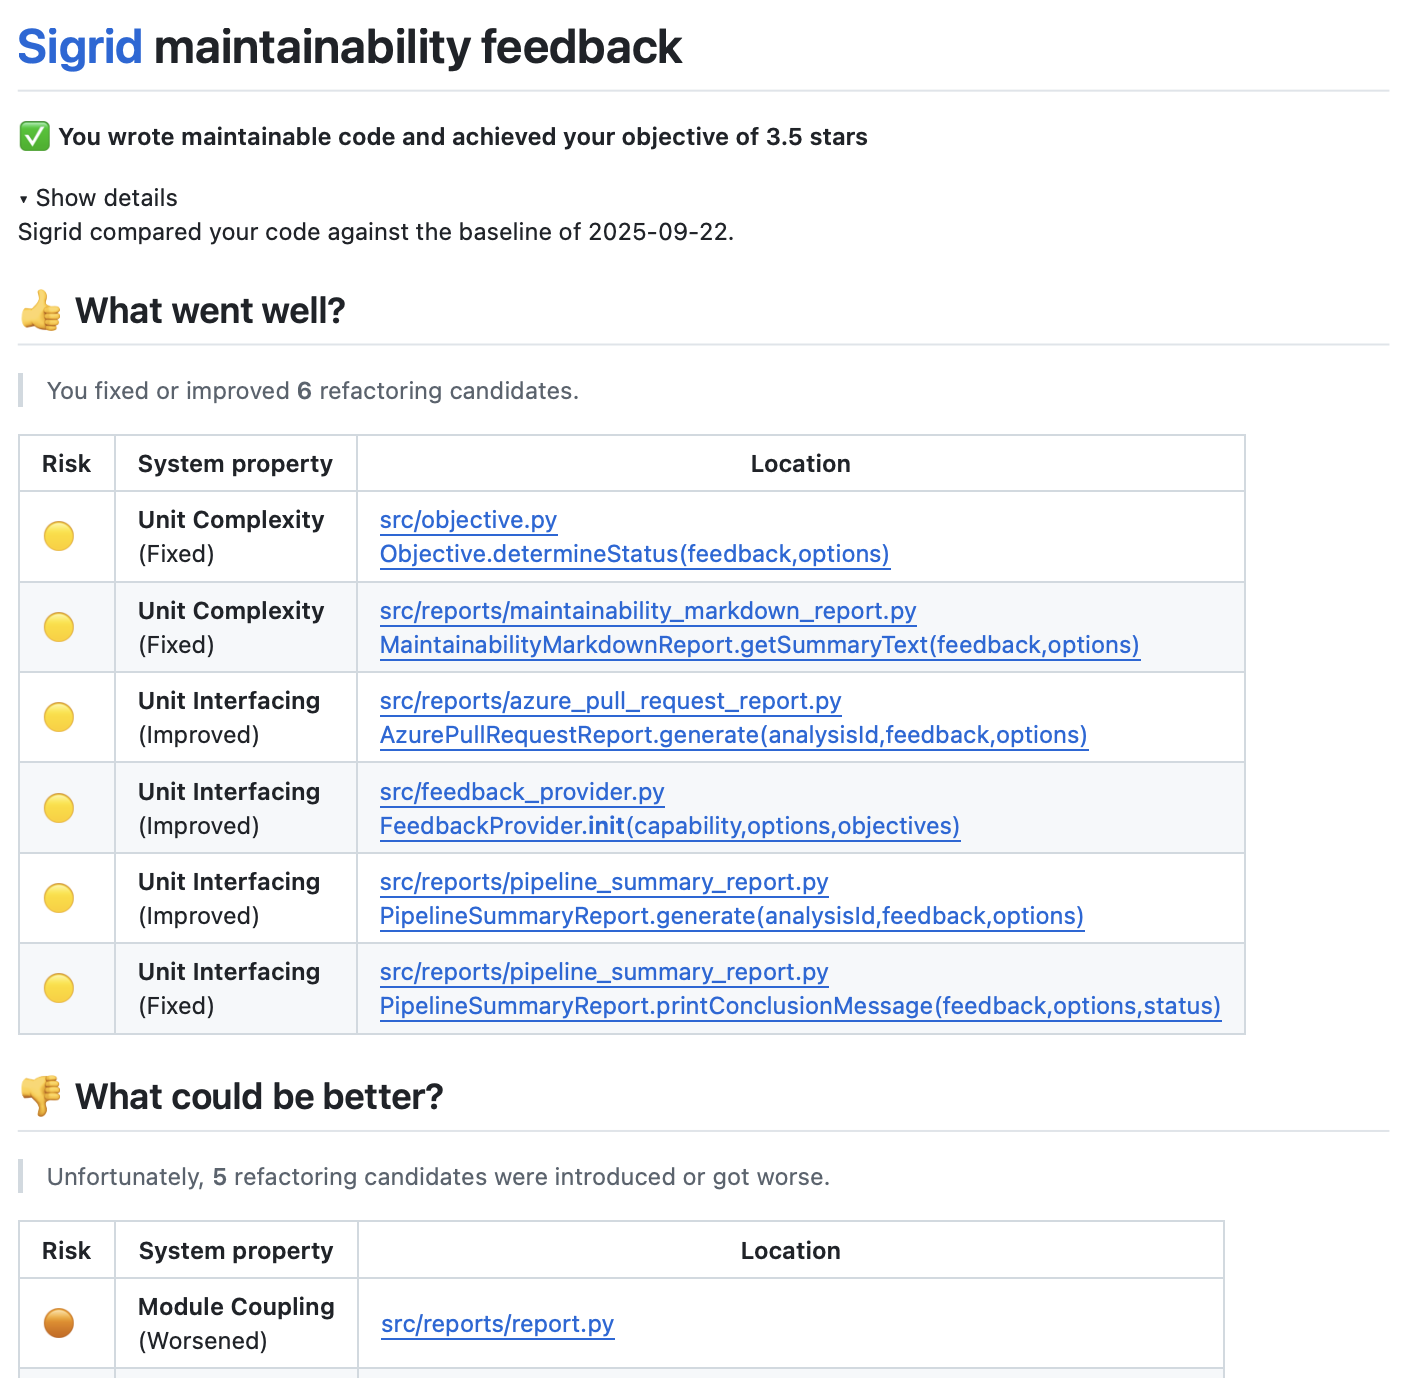
Task: Click the yellow risk dot for src/objective.py
Action: pyautogui.click(x=59, y=536)
